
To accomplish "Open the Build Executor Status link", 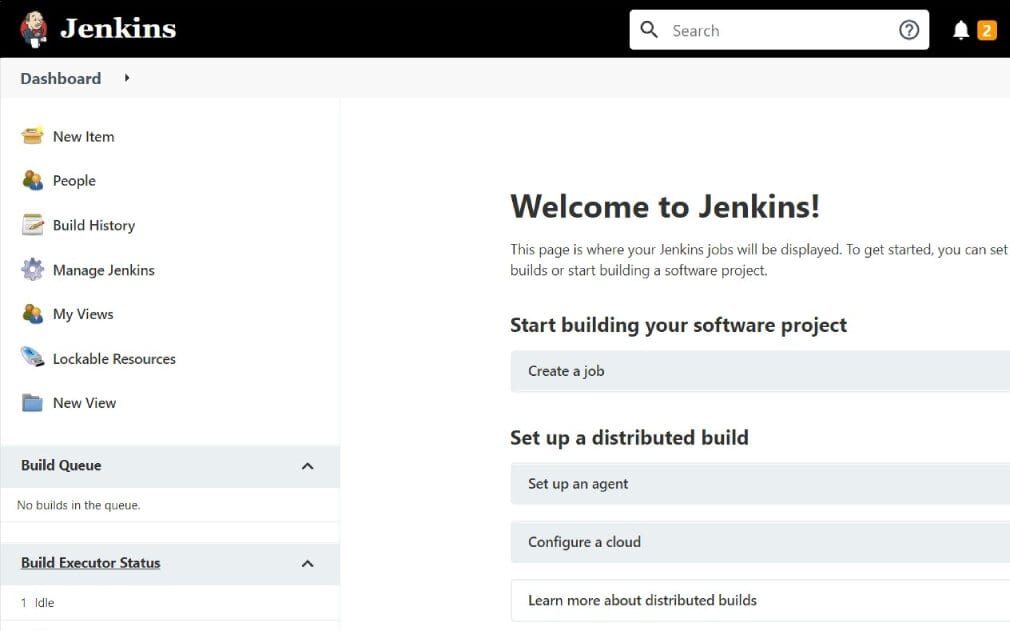I will (x=90, y=563).
